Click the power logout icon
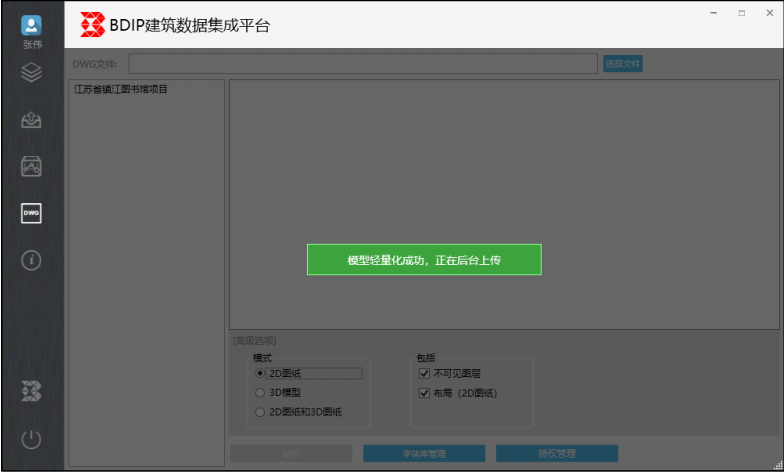The height and width of the screenshot is (472, 784). (x=31, y=439)
